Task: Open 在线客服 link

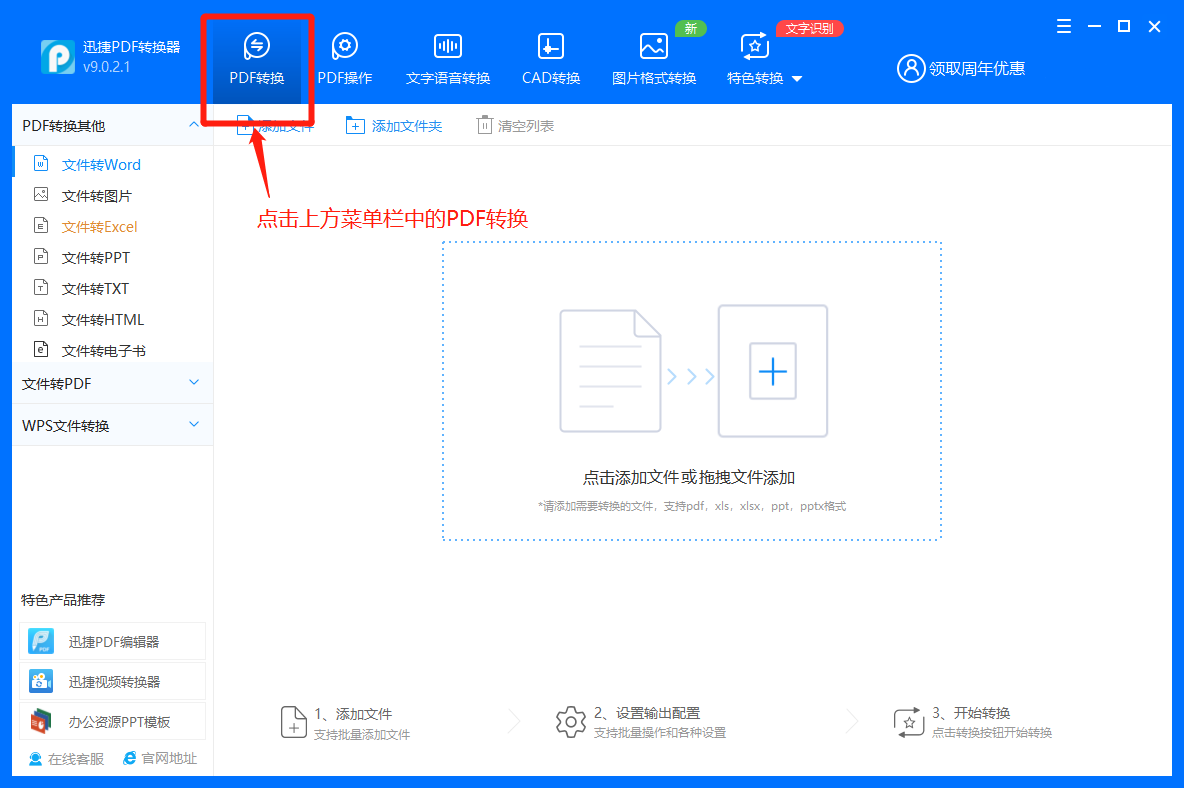Action: 66,759
